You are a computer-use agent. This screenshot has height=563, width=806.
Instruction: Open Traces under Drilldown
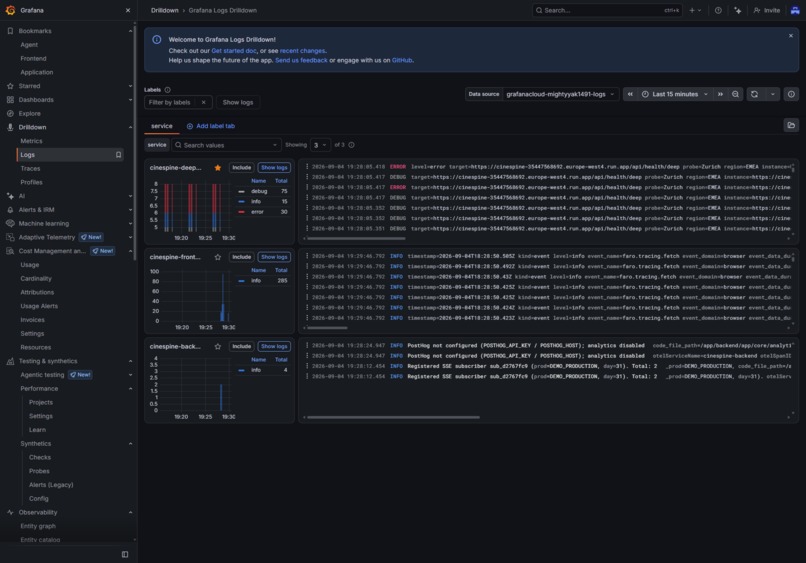30,169
